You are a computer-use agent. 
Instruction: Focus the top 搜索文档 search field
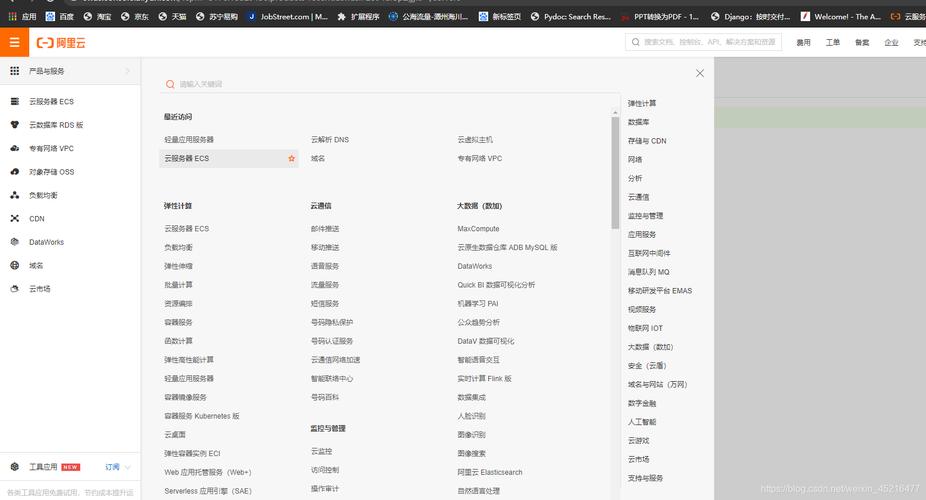703,42
